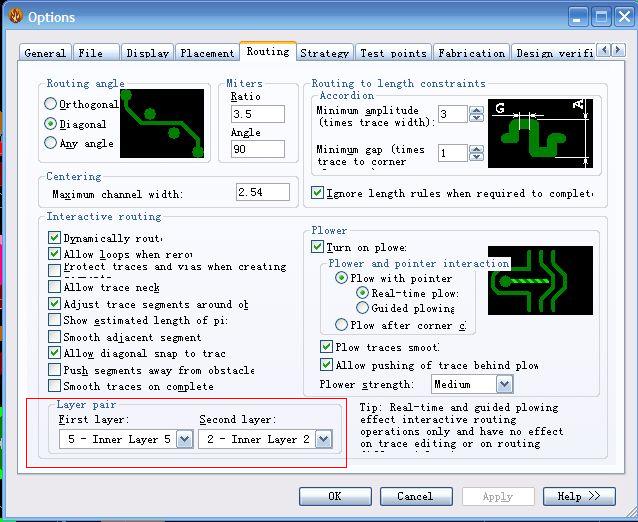Viewport: 638px width, 522px height.
Task: Click the Help >> button
Action: [x=579, y=496]
